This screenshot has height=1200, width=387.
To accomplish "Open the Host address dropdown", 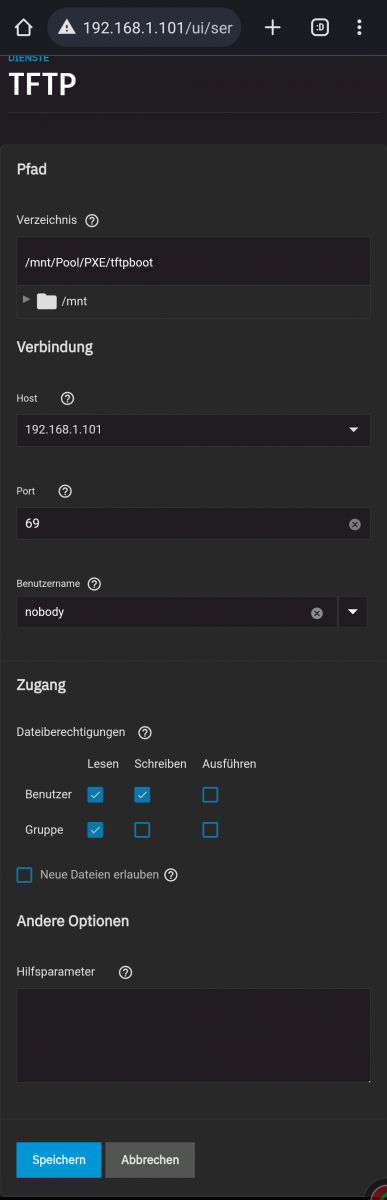I will (194, 430).
